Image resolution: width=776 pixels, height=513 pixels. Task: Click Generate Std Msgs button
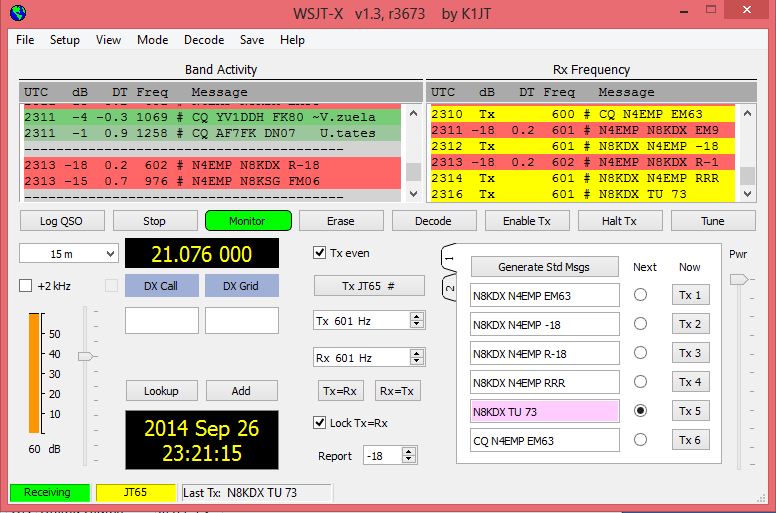click(545, 267)
